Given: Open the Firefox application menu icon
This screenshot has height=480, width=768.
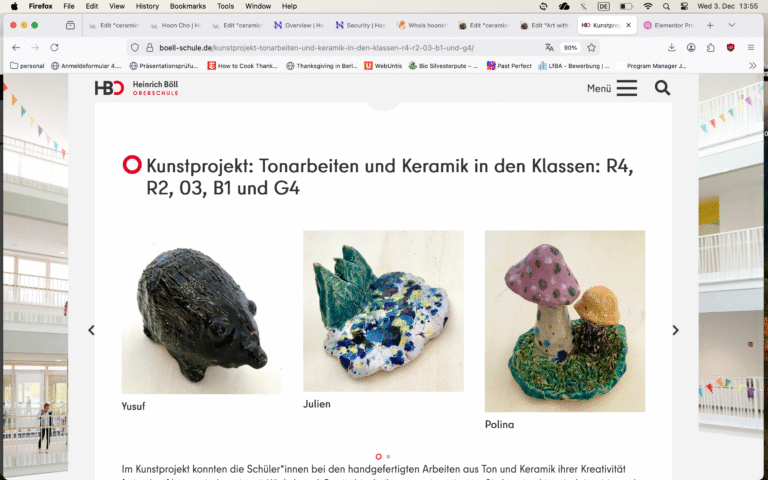Looking at the screenshot, I should (750, 48).
